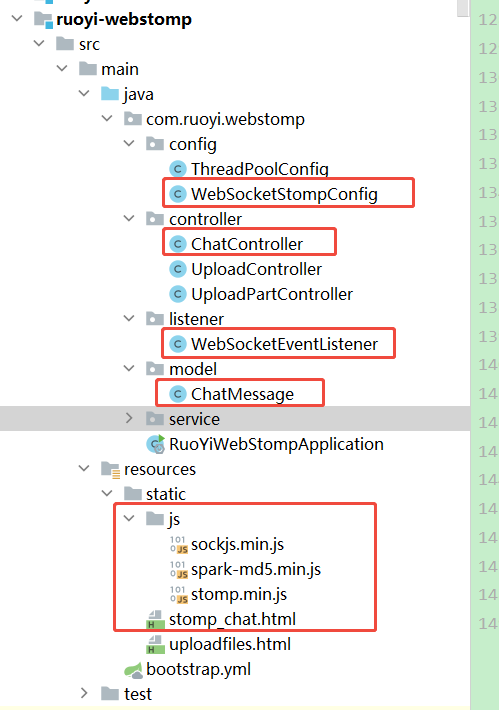Viewport: 499px width, 710px height.
Task: Click the ThreadPoolConfig class icon
Action: tap(178, 169)
